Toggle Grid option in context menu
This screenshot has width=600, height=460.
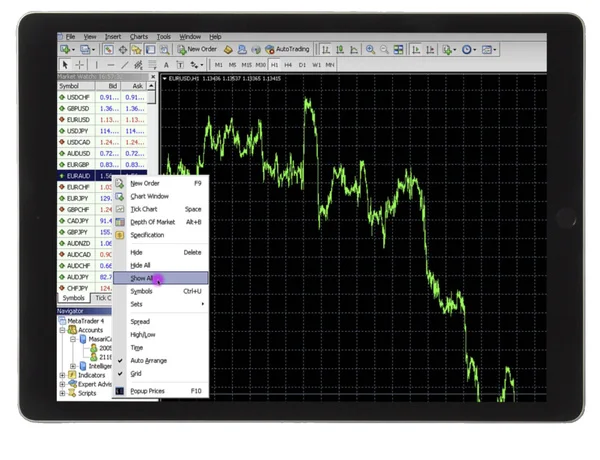point(161,374)
